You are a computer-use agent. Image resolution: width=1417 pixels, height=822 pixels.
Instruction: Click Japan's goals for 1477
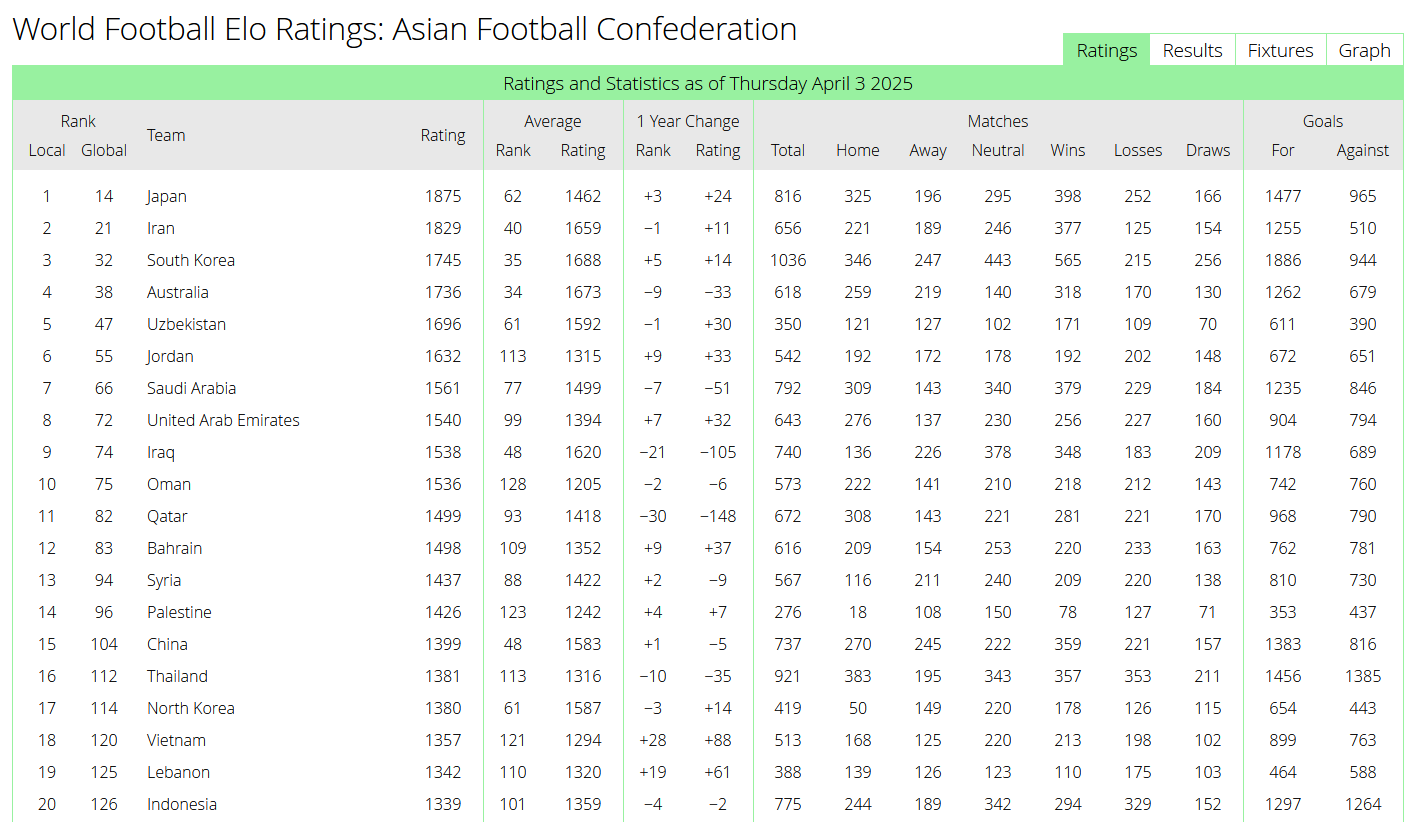click(x=1283, y=196)
